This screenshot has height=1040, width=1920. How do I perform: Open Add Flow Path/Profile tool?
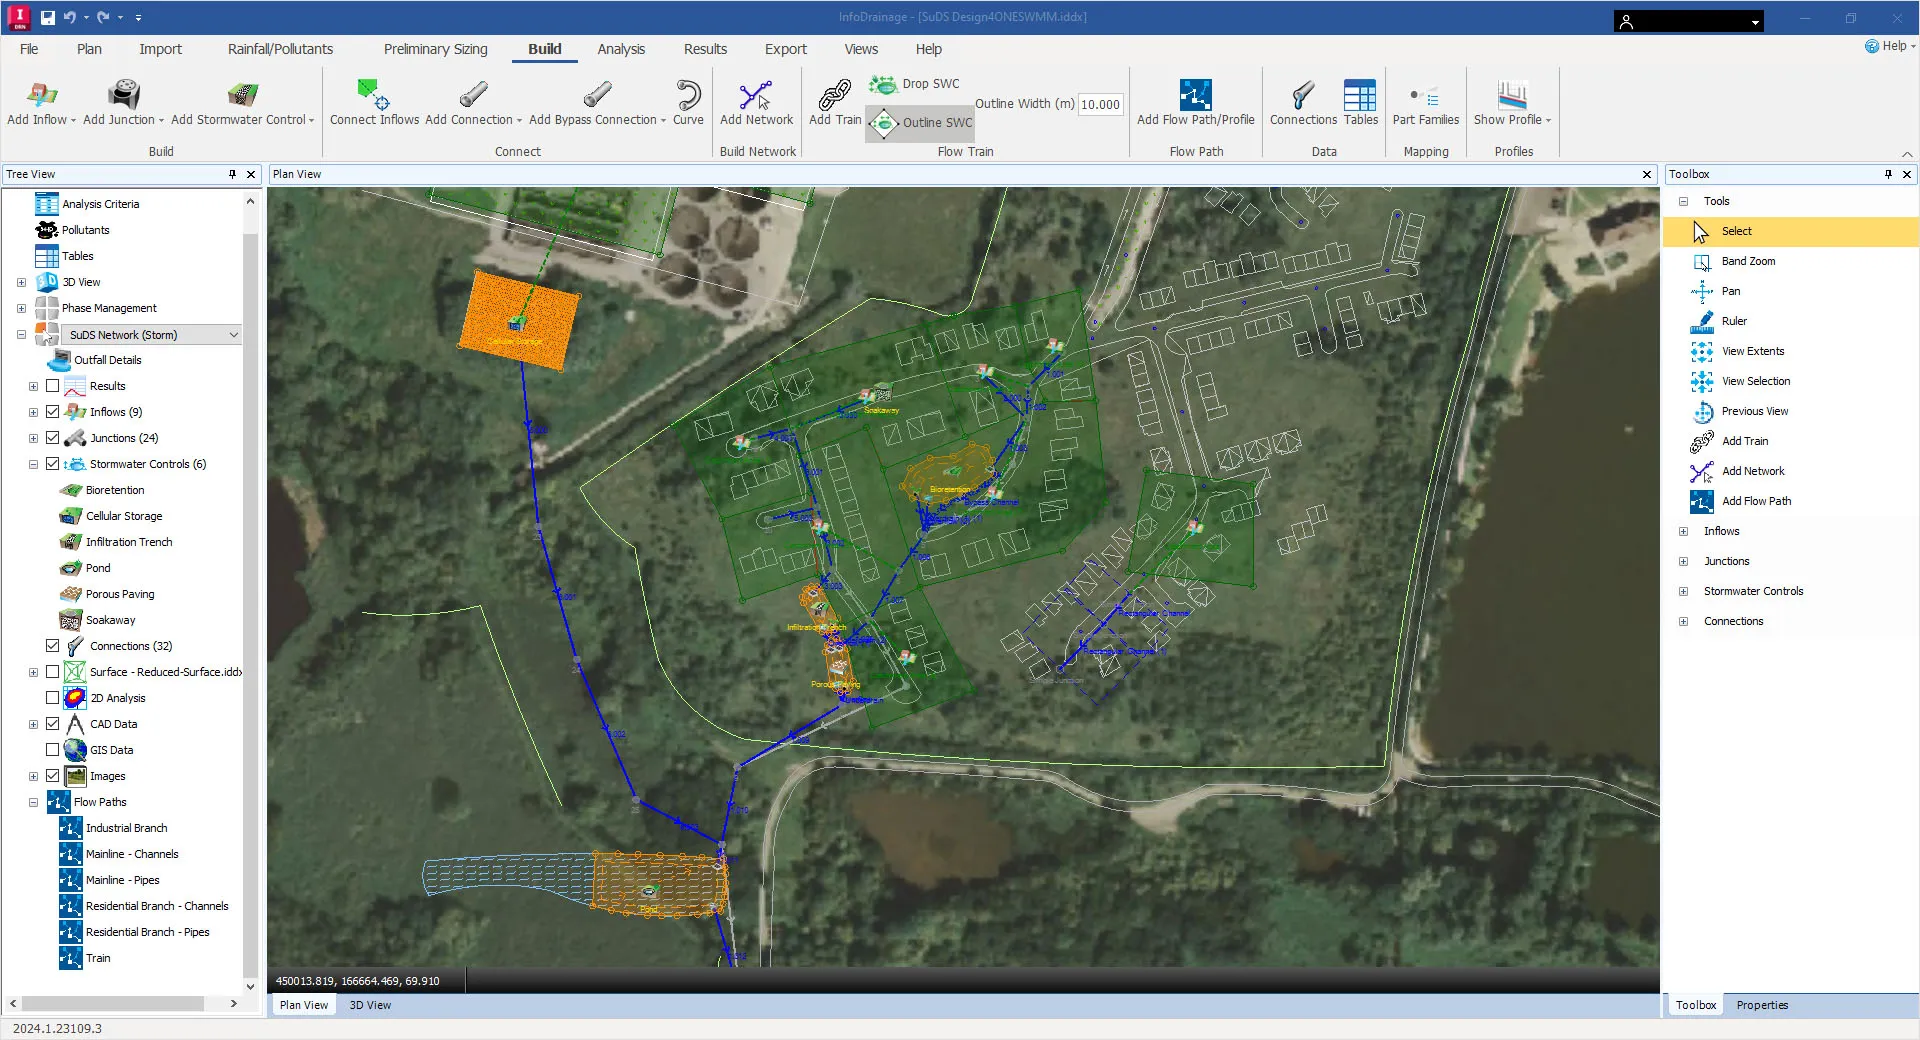point(1195,103)
